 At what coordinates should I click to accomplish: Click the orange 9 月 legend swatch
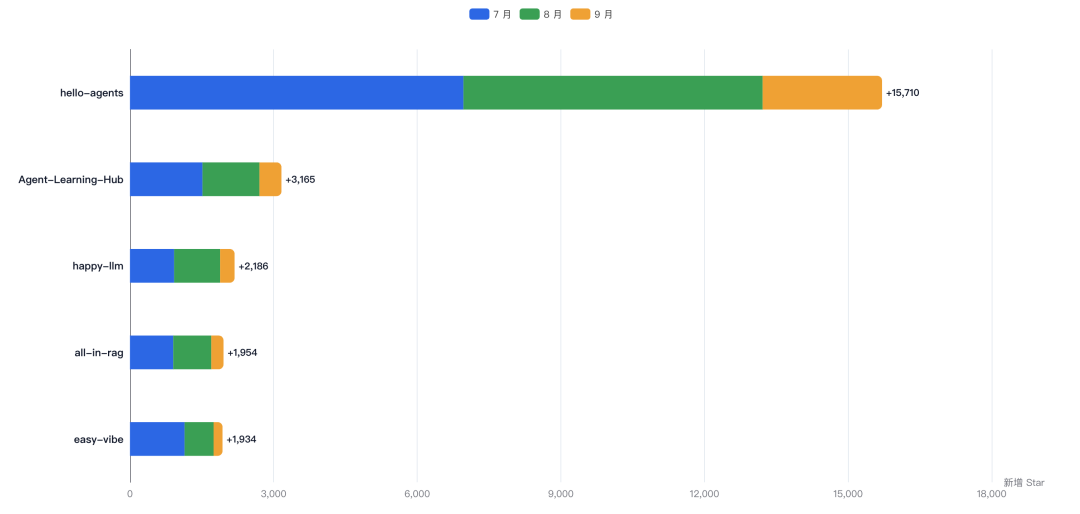pyautogui.click(x=581, y=14)
